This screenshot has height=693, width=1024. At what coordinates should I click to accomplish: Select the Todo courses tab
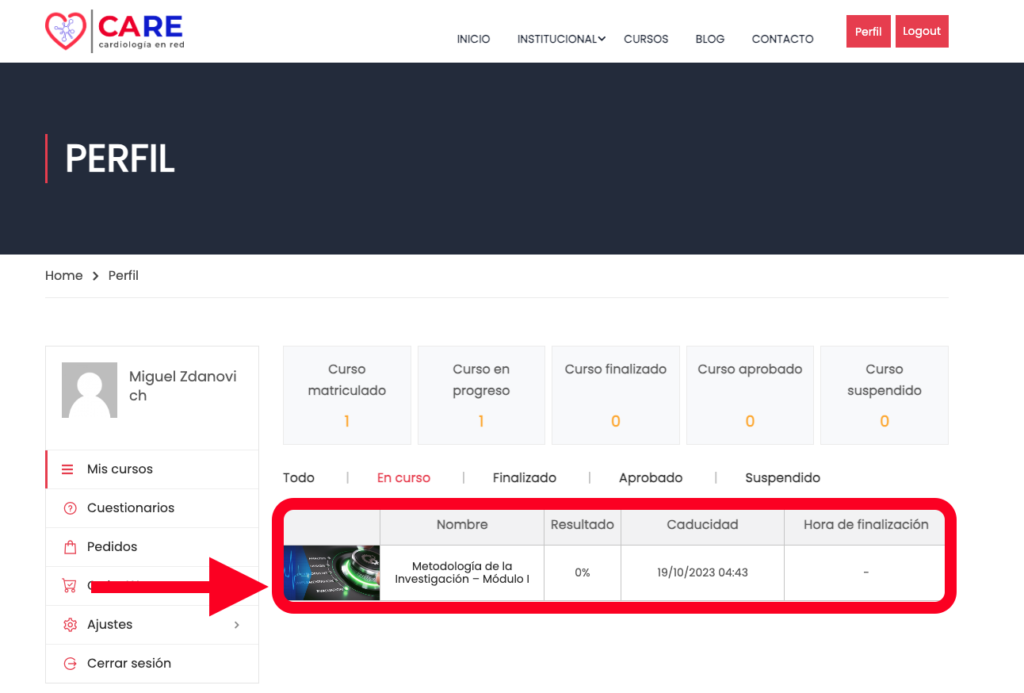[298, 478]
